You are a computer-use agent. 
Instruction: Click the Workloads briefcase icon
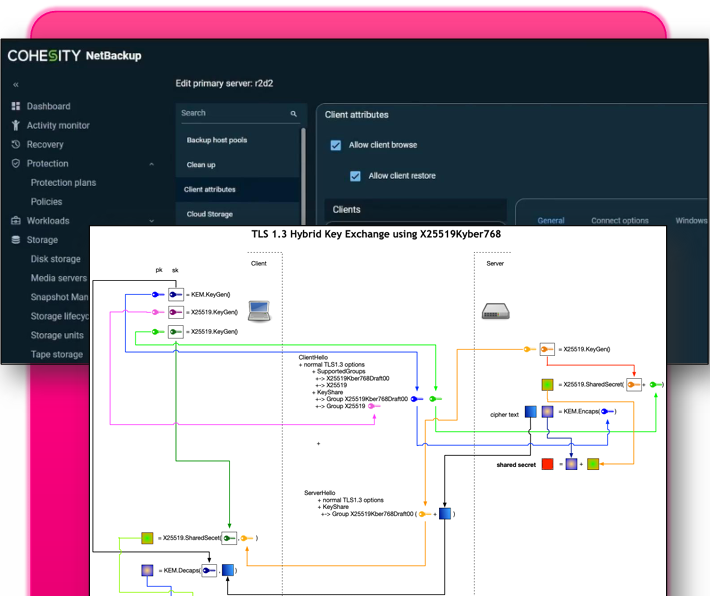click(16, 221)
